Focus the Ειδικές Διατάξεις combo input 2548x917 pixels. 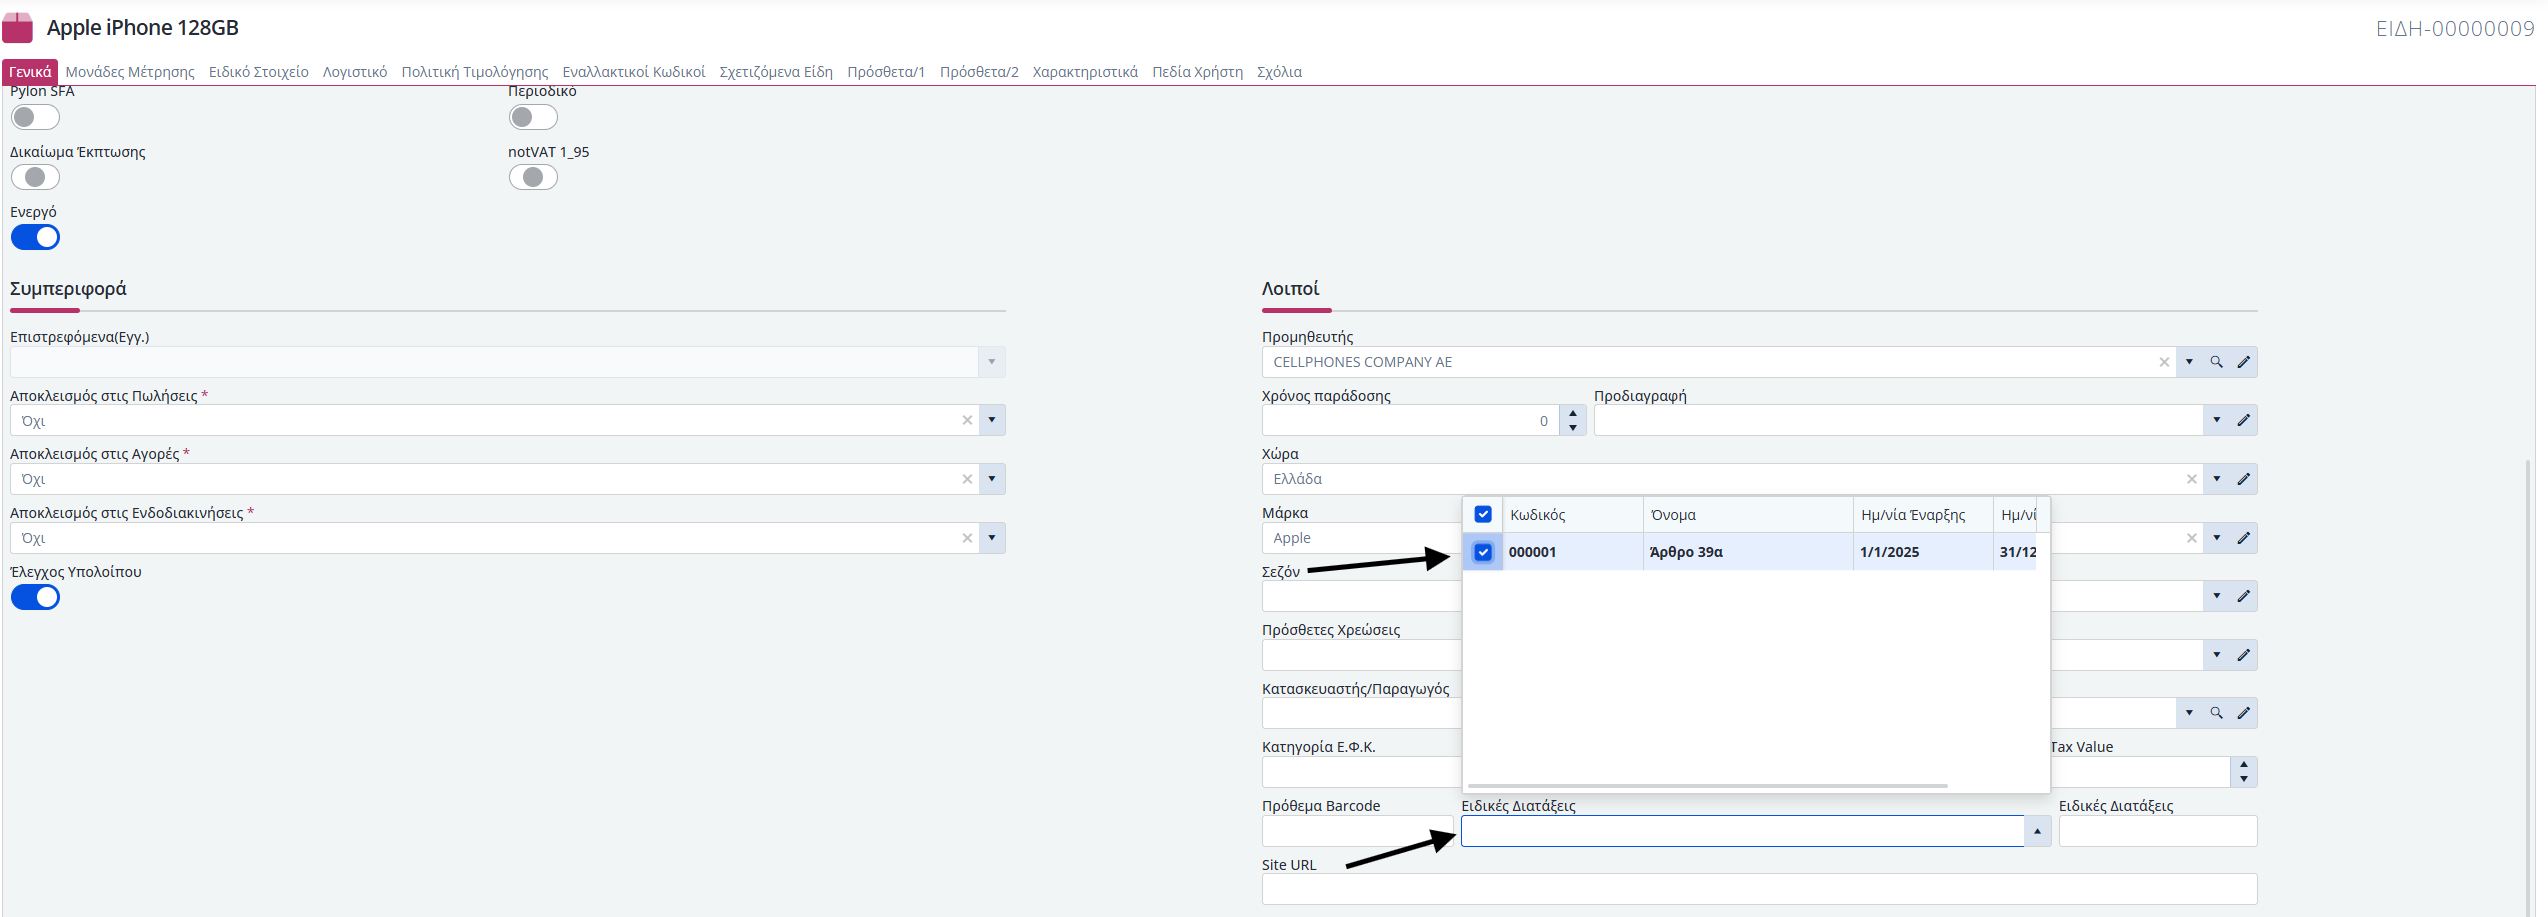click(x=1743, y=831)
